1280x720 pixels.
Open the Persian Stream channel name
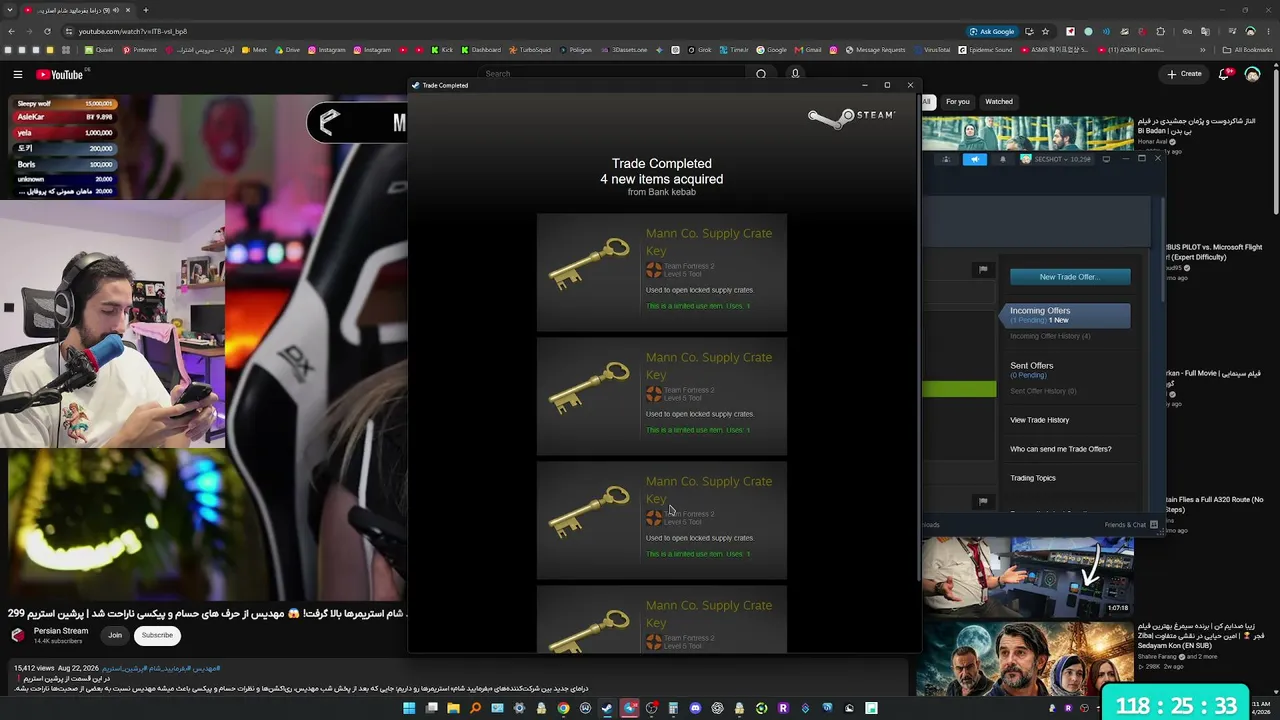tap(61, 631)
